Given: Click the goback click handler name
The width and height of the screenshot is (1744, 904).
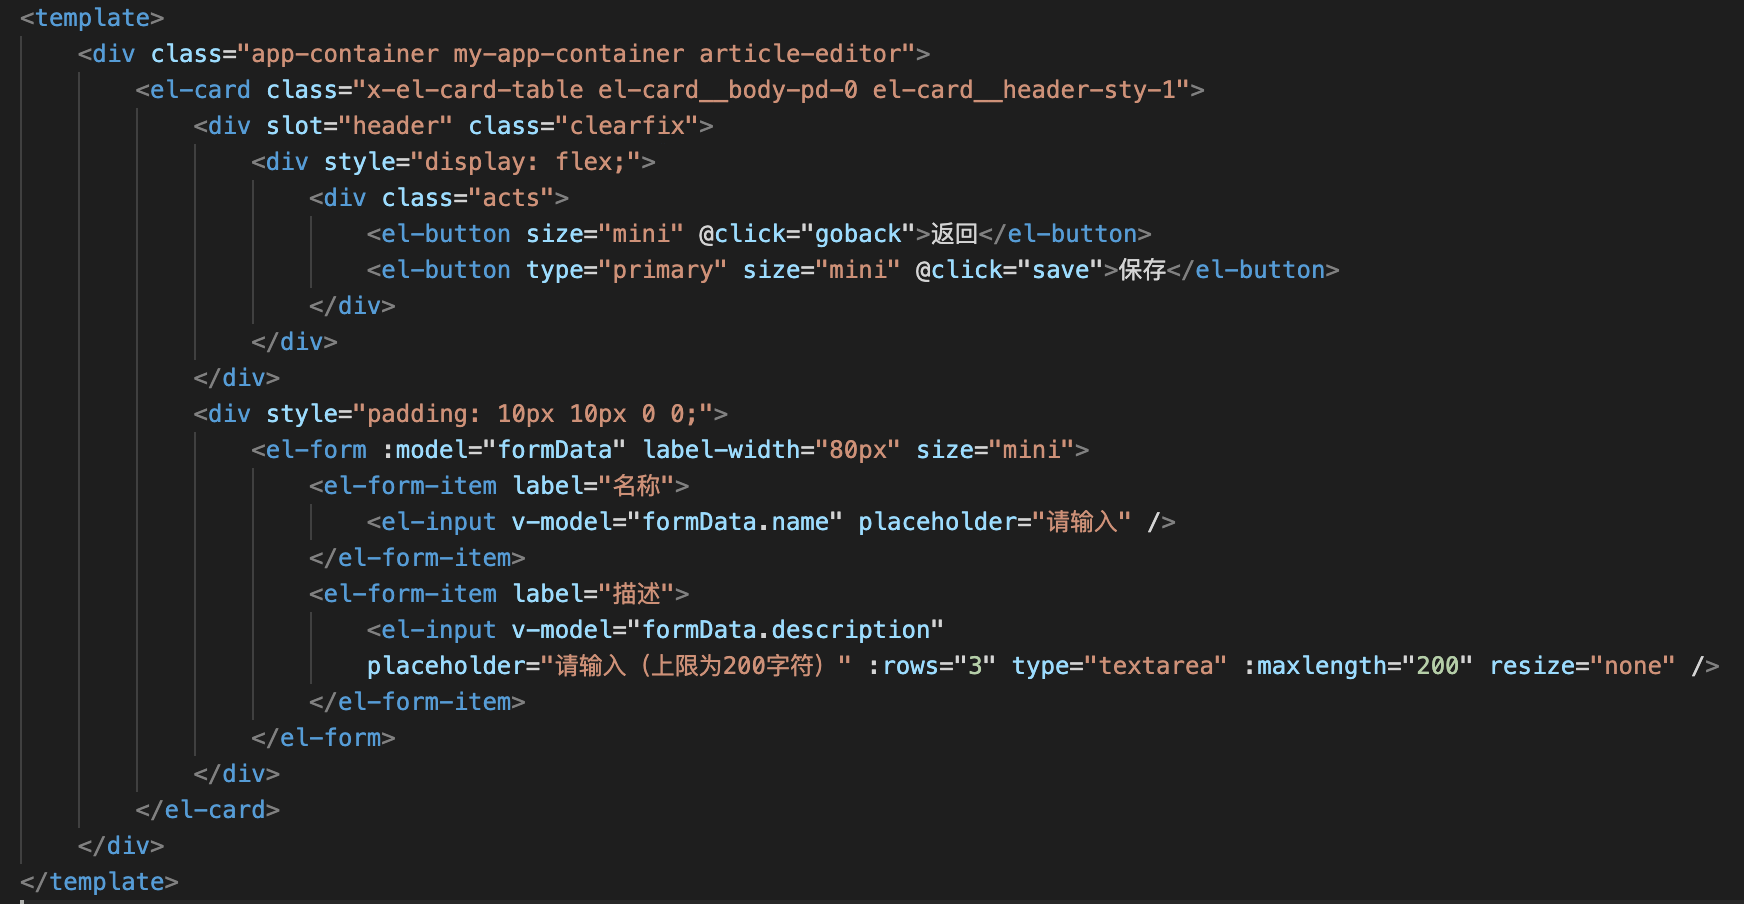Looking at the screenshot, I should tap(858, 234).
